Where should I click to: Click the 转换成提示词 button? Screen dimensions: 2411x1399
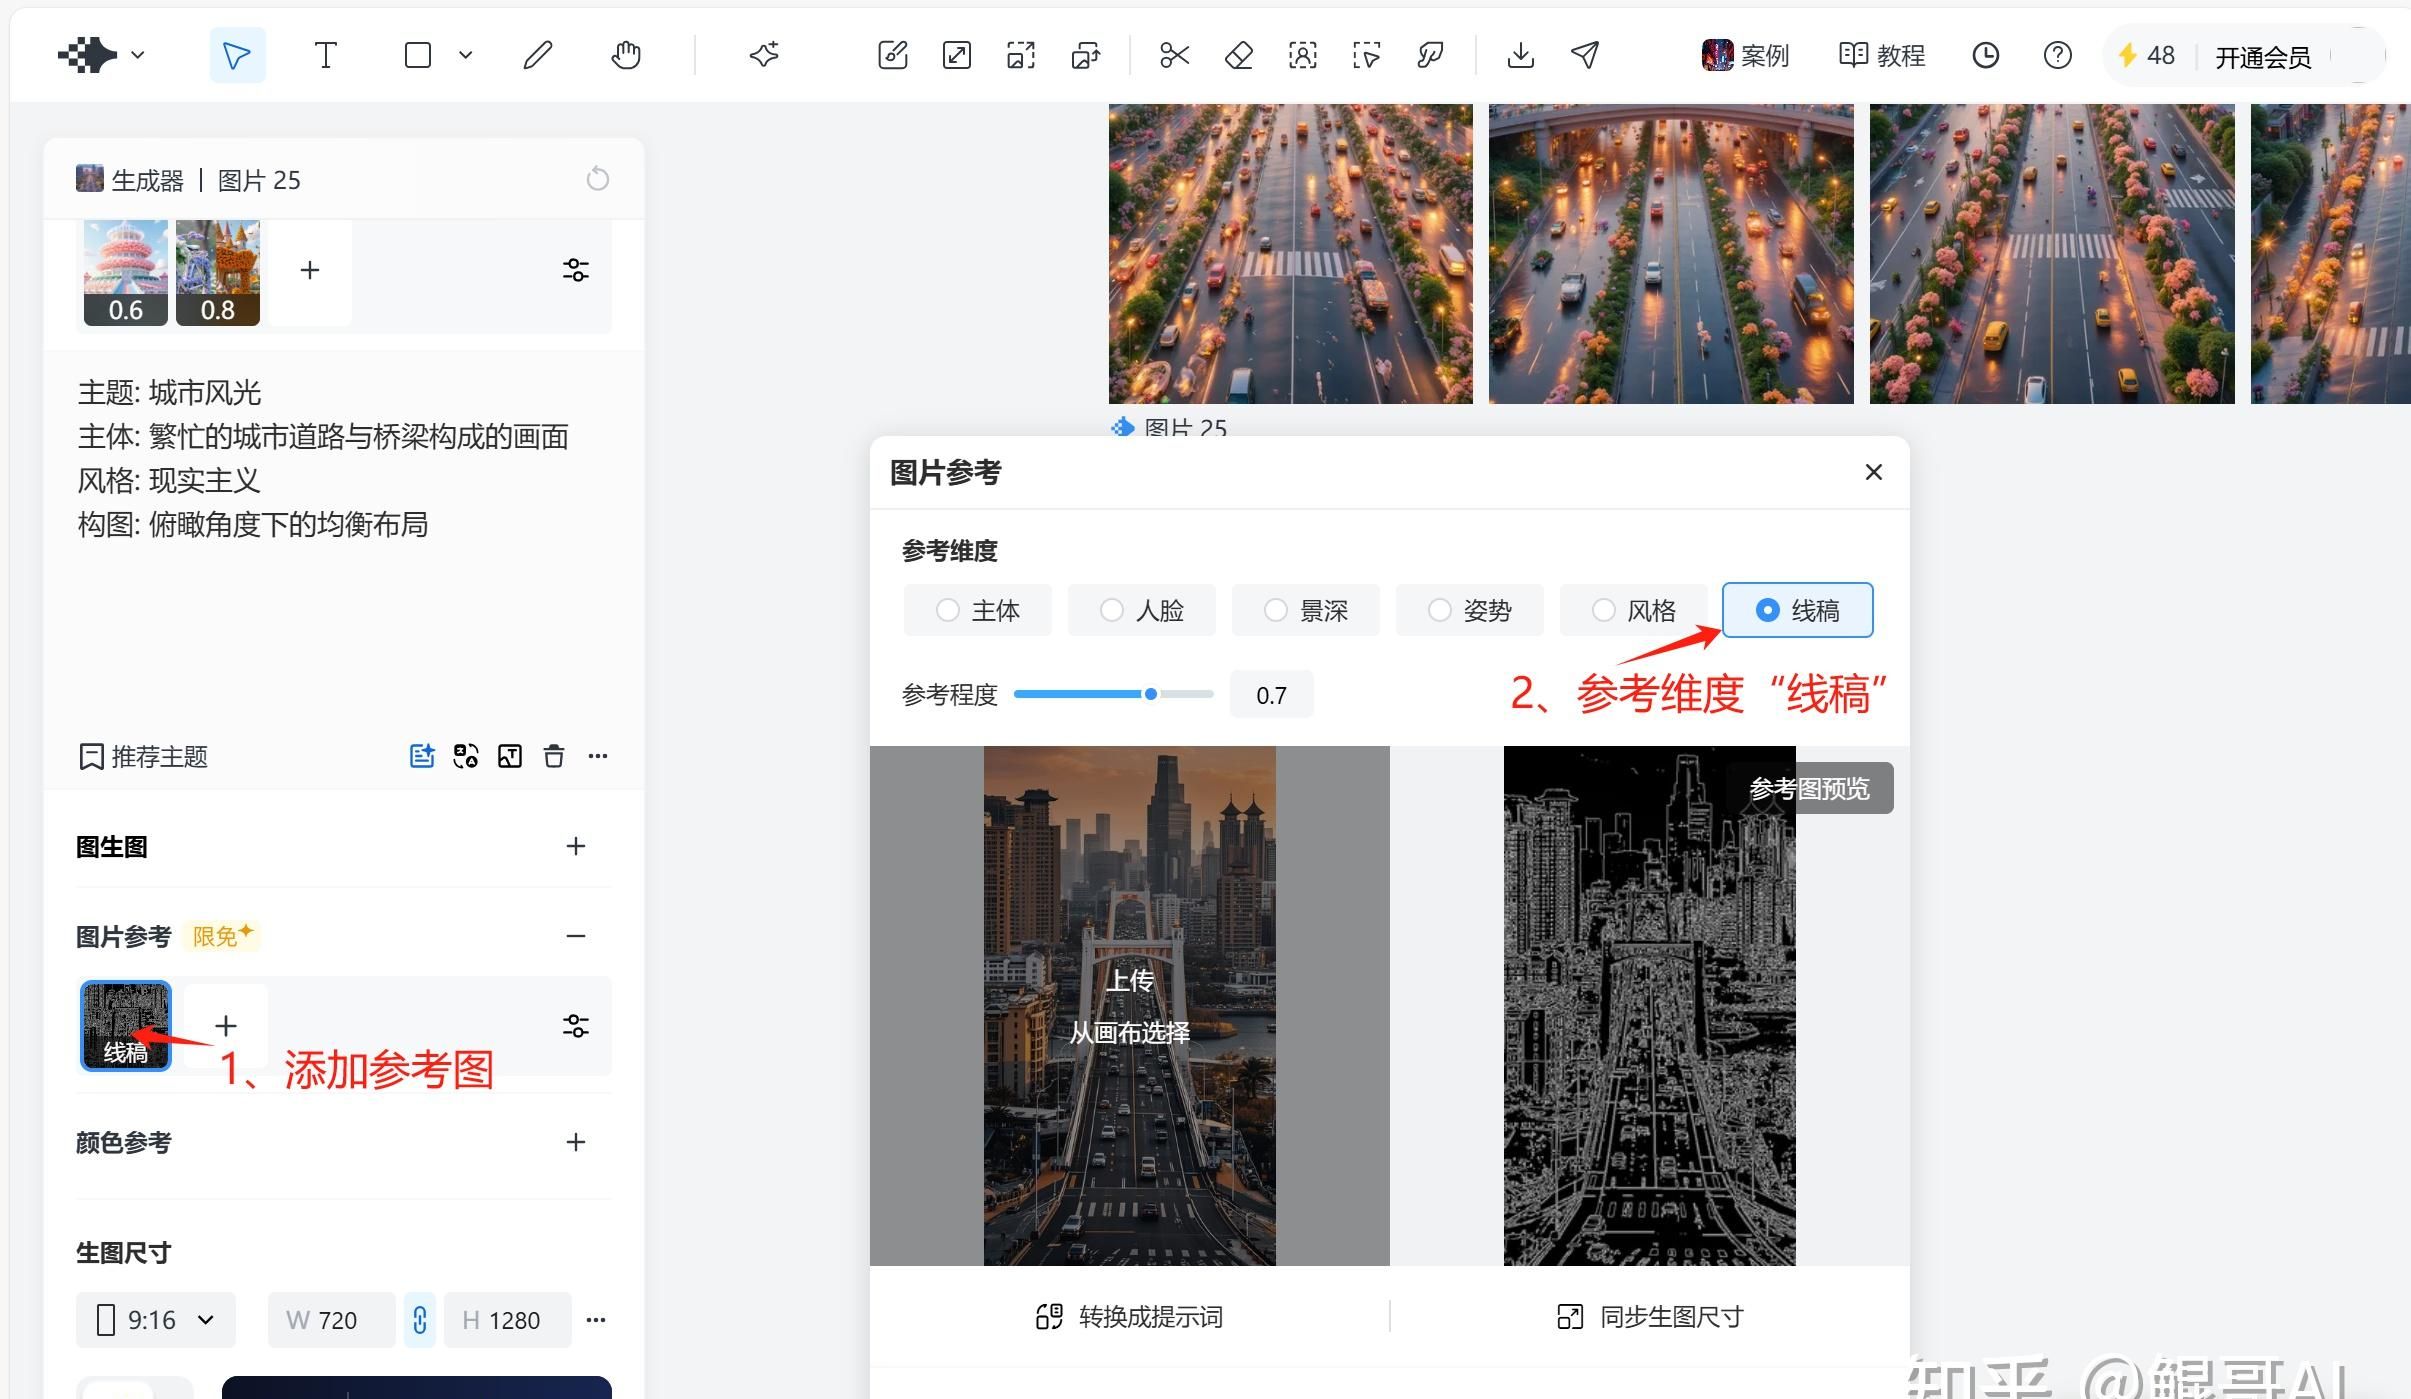tap(1129, 1316)
